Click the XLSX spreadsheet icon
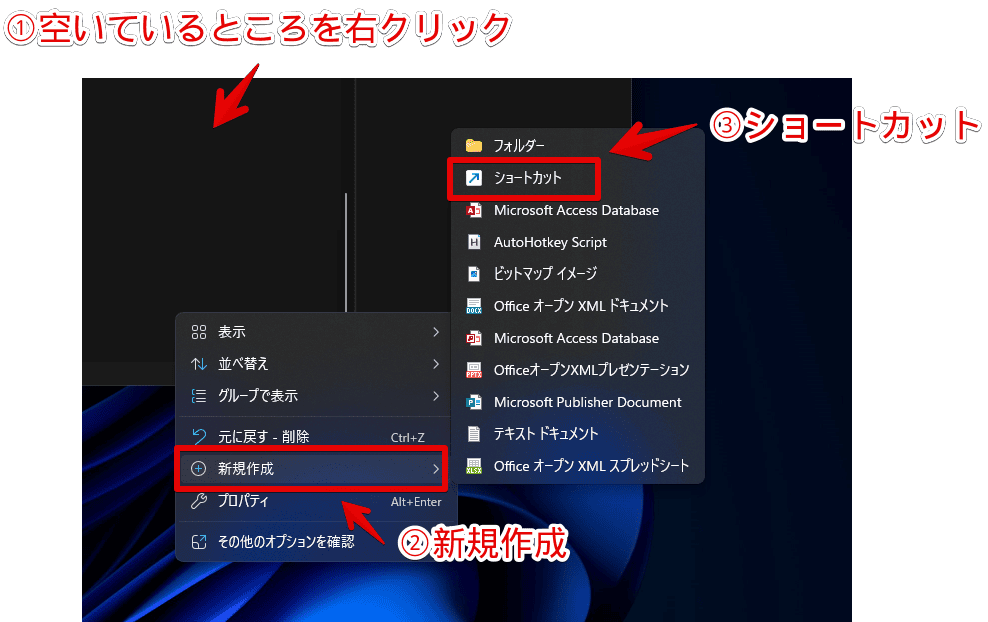988x622 pixels. (474, 466)
